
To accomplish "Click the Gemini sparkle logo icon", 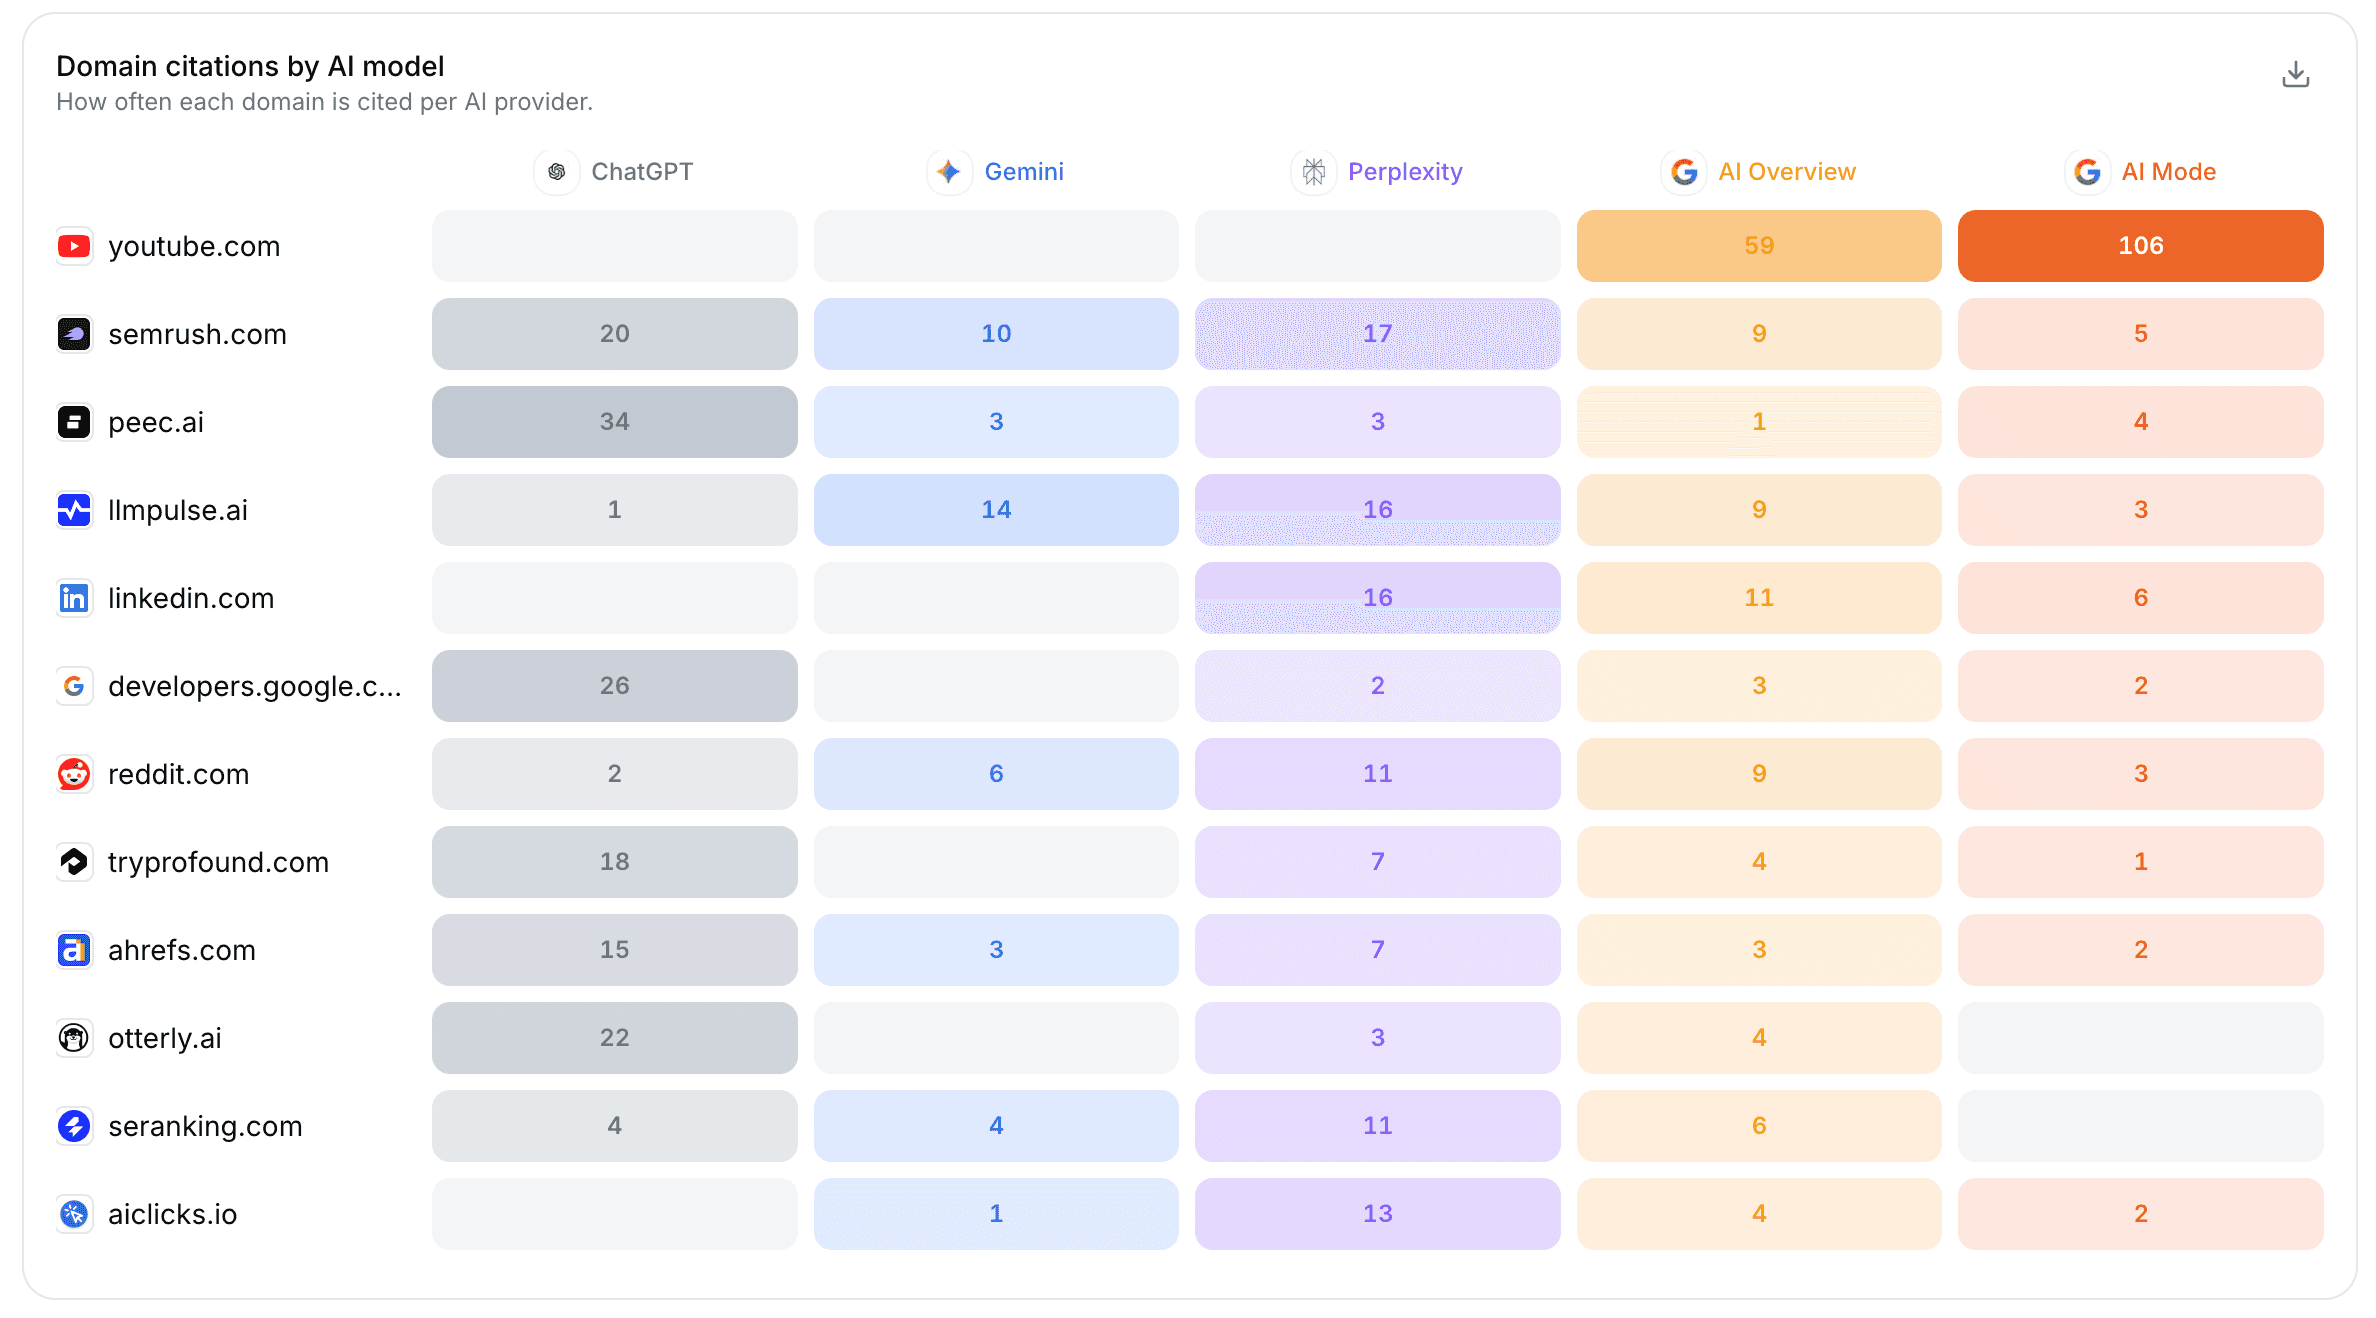I will point(949,172).
